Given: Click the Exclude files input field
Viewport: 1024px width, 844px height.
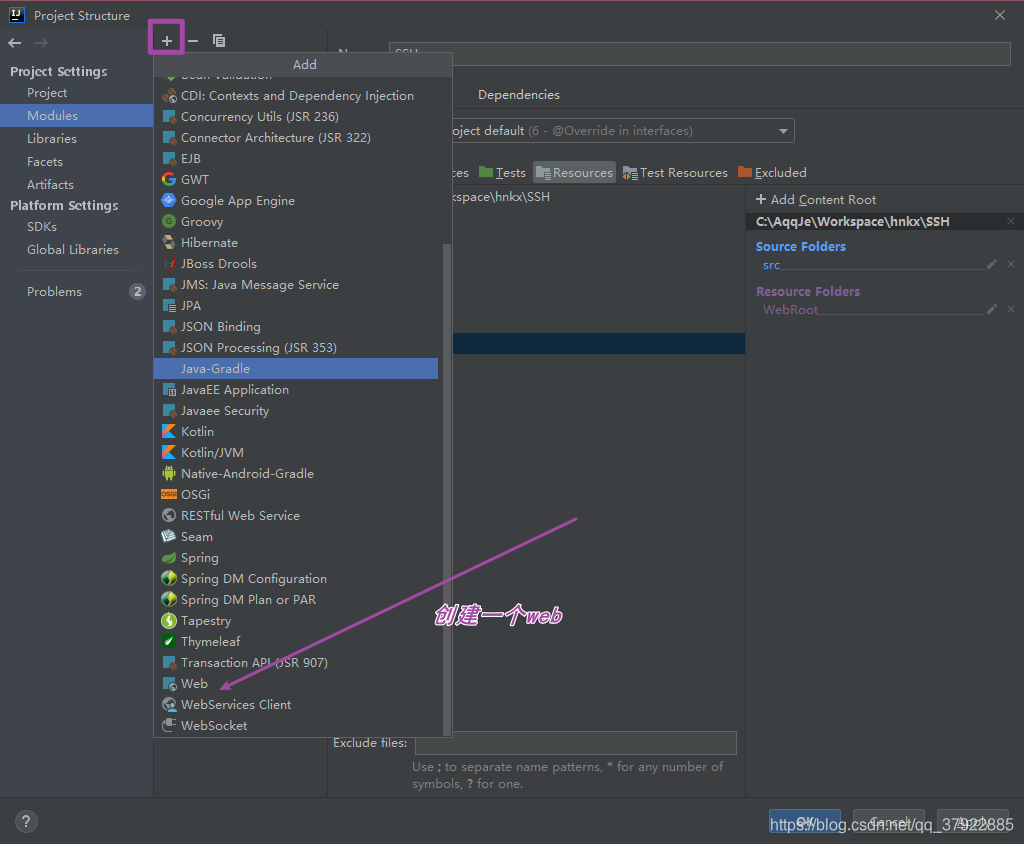Looking at the screenshot, I should click(x=576, y=743).
